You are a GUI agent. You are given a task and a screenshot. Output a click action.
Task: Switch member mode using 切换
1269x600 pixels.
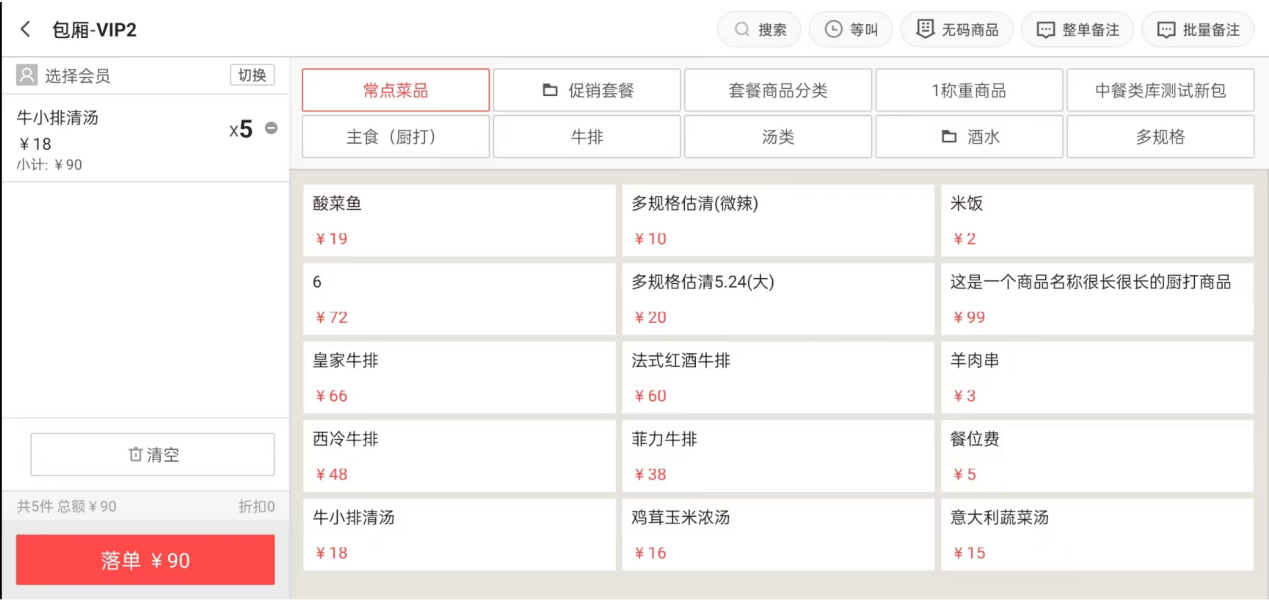[x=252, y=75]
